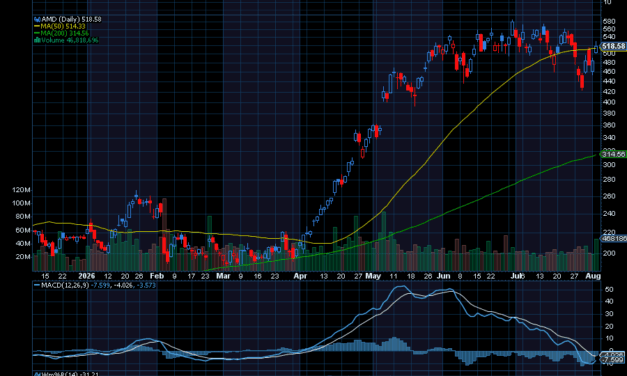Screen dimensions: 627x376
Task: Click the '2026' label on the date axis
Action: [86, 276]
